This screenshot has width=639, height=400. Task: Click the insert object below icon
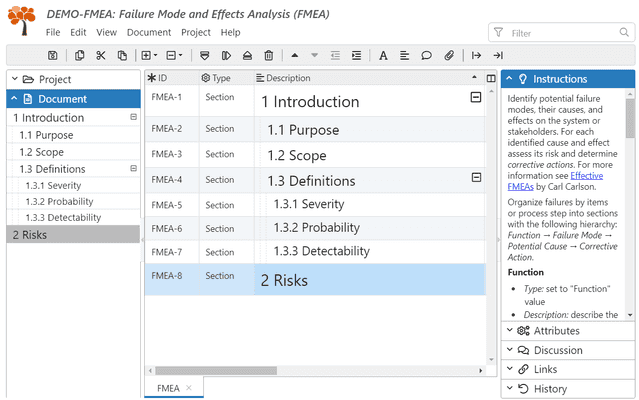click(205, 55)
